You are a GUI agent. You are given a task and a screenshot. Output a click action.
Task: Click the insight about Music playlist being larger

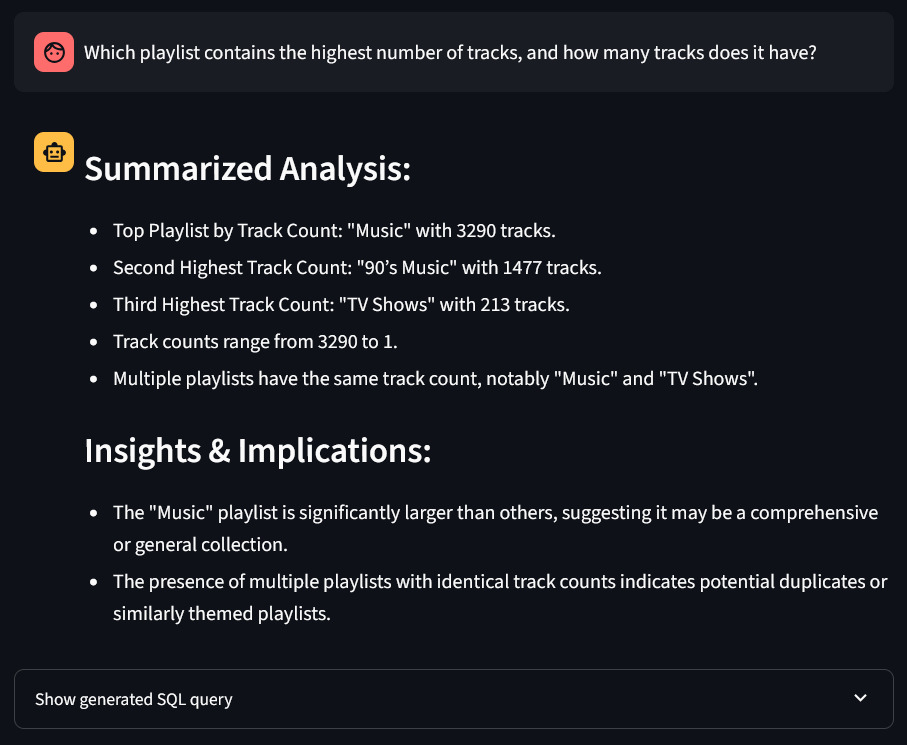tap(495, 529)
